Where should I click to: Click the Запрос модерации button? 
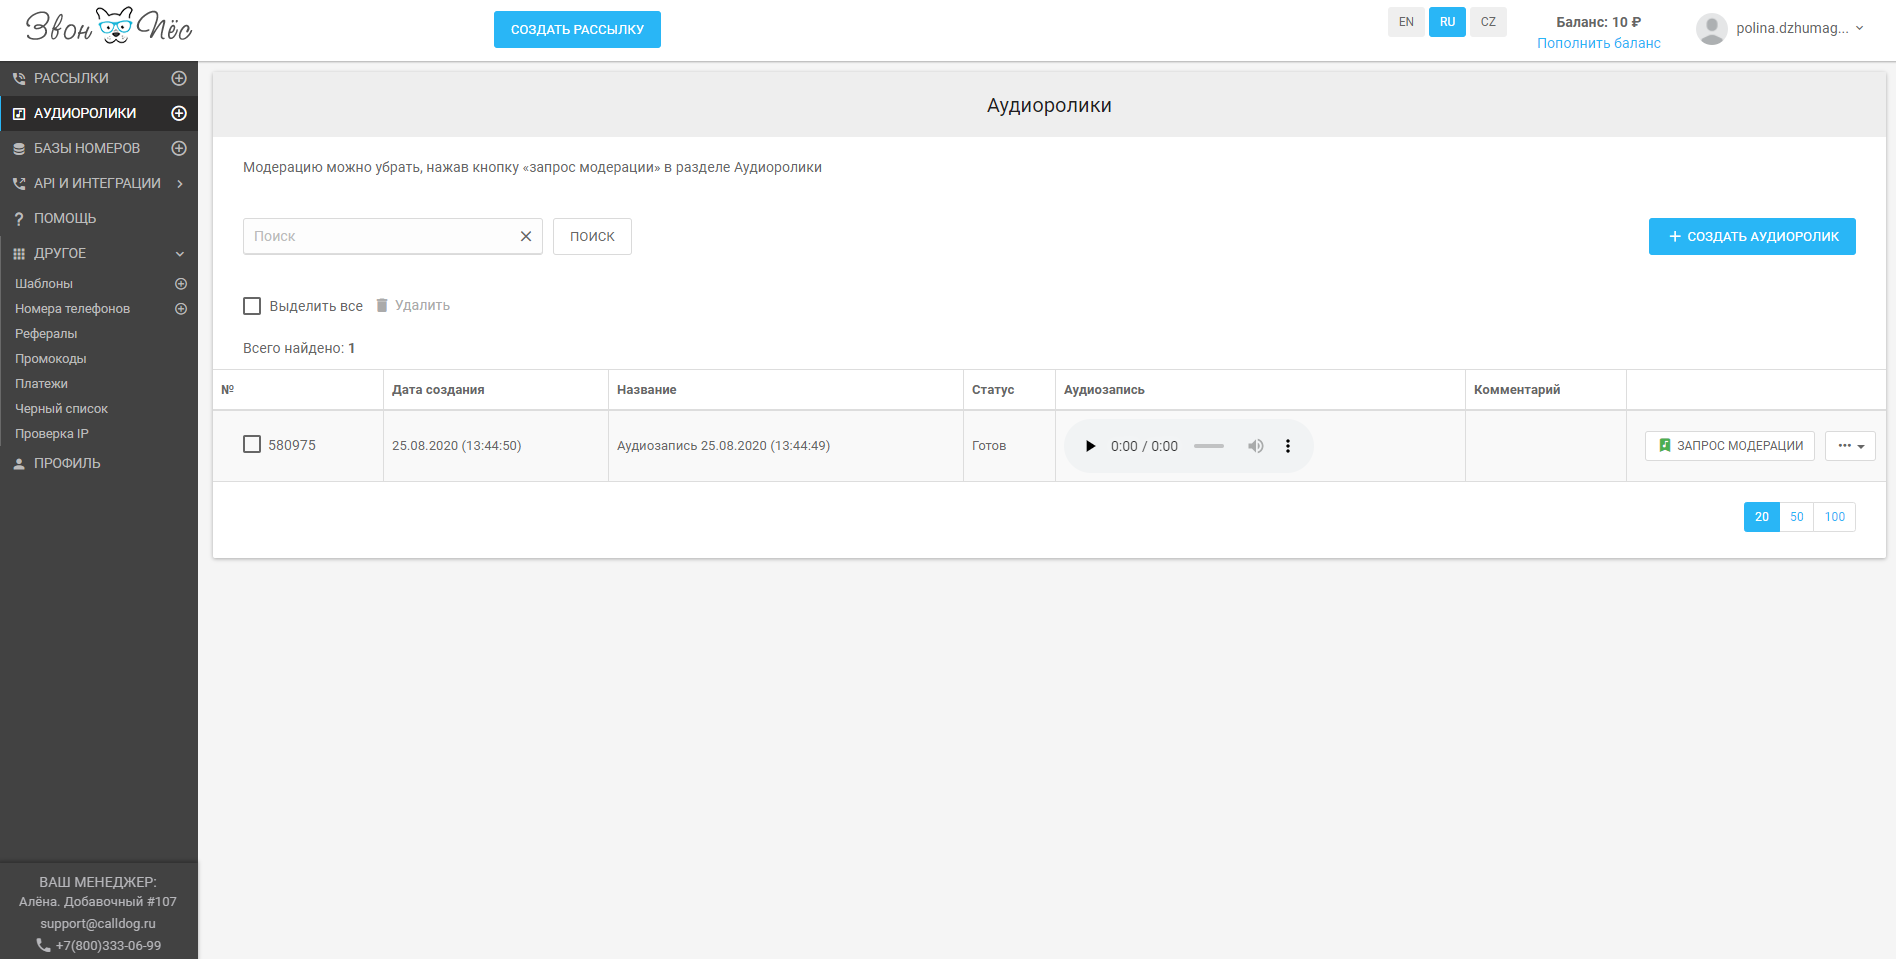1730,446
